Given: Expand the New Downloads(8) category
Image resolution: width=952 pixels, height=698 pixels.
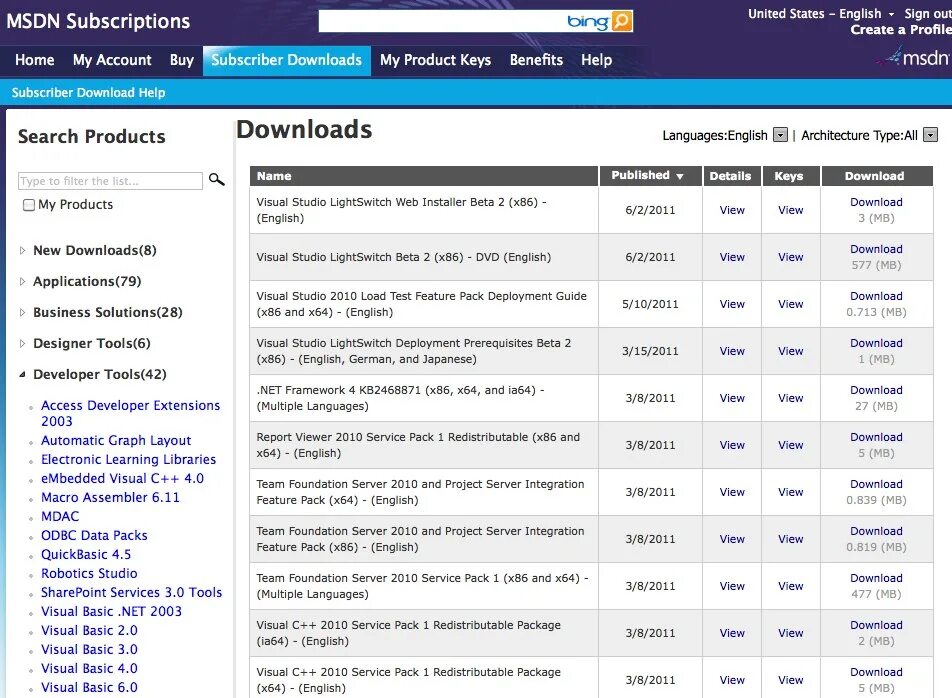Looking at the screenshot, I should (22, 250).
